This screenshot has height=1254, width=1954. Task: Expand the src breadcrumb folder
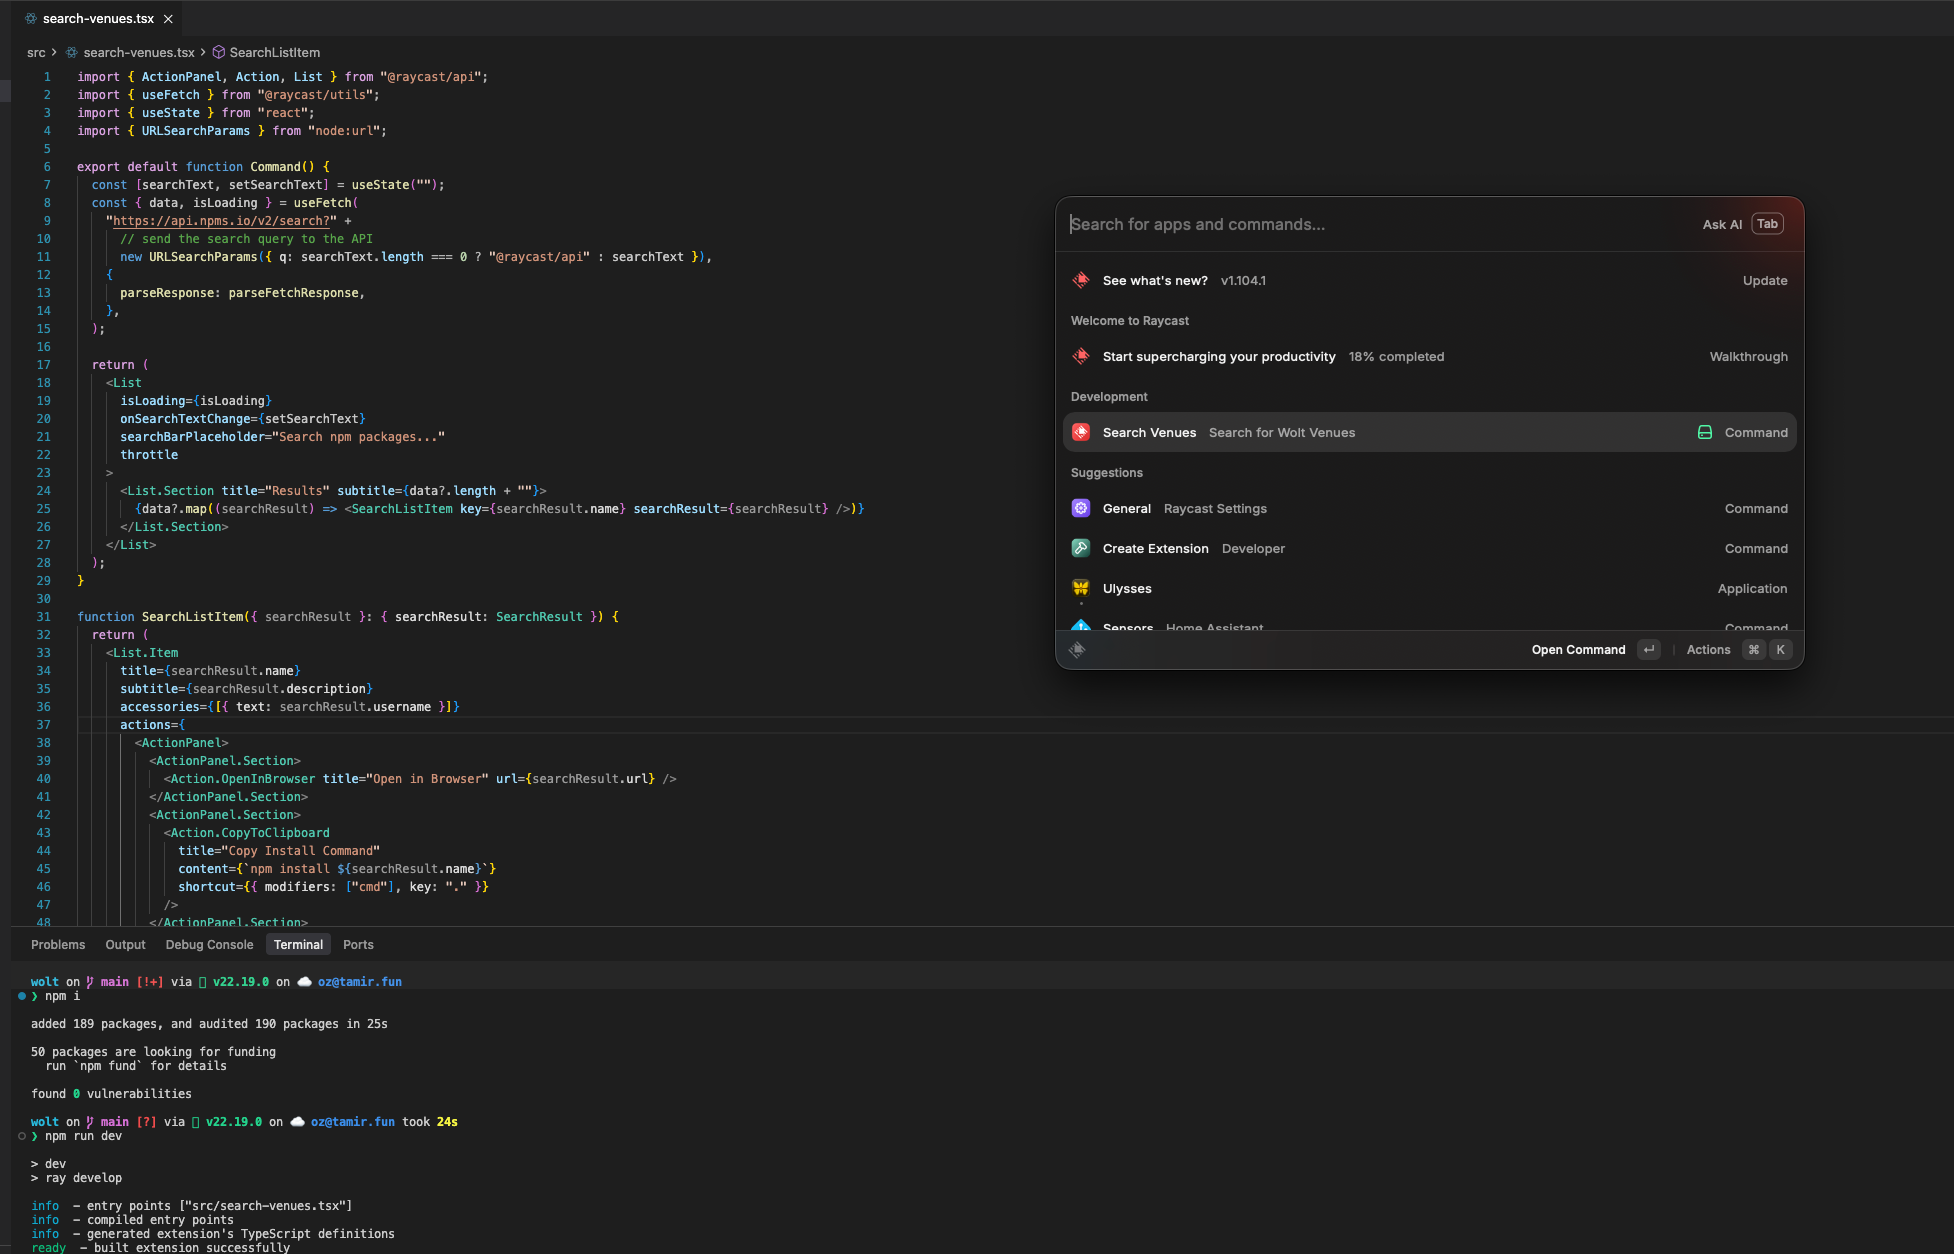pyautogui.click(x=36, y=52)
